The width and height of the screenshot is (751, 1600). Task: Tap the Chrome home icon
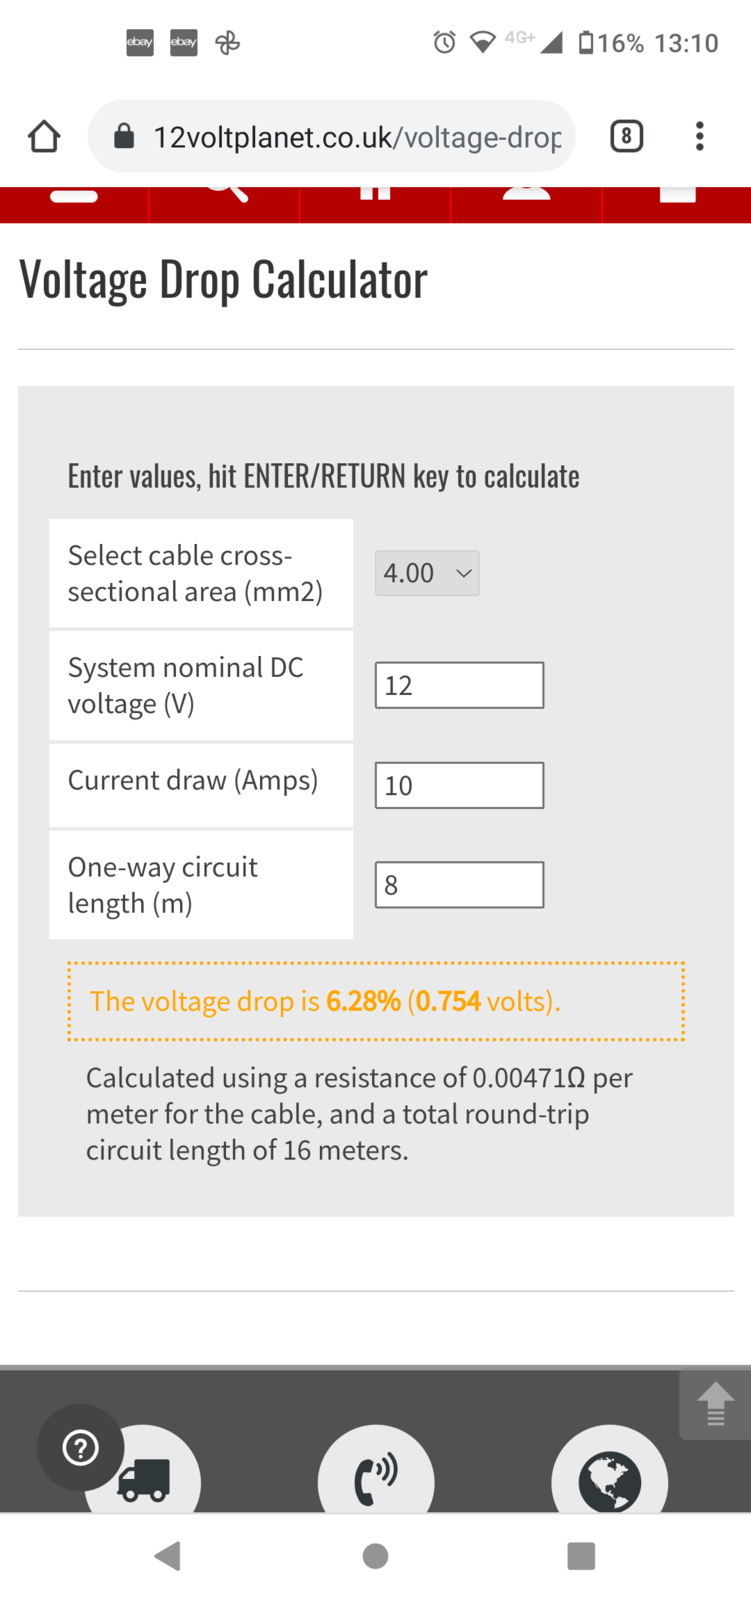pos(44,136)
